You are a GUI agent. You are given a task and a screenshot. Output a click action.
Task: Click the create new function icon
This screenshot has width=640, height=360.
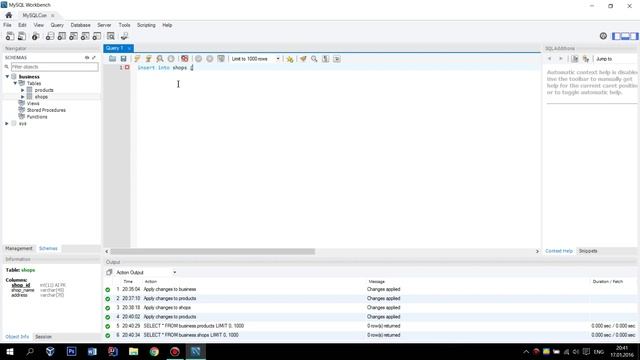click(97, 36)
